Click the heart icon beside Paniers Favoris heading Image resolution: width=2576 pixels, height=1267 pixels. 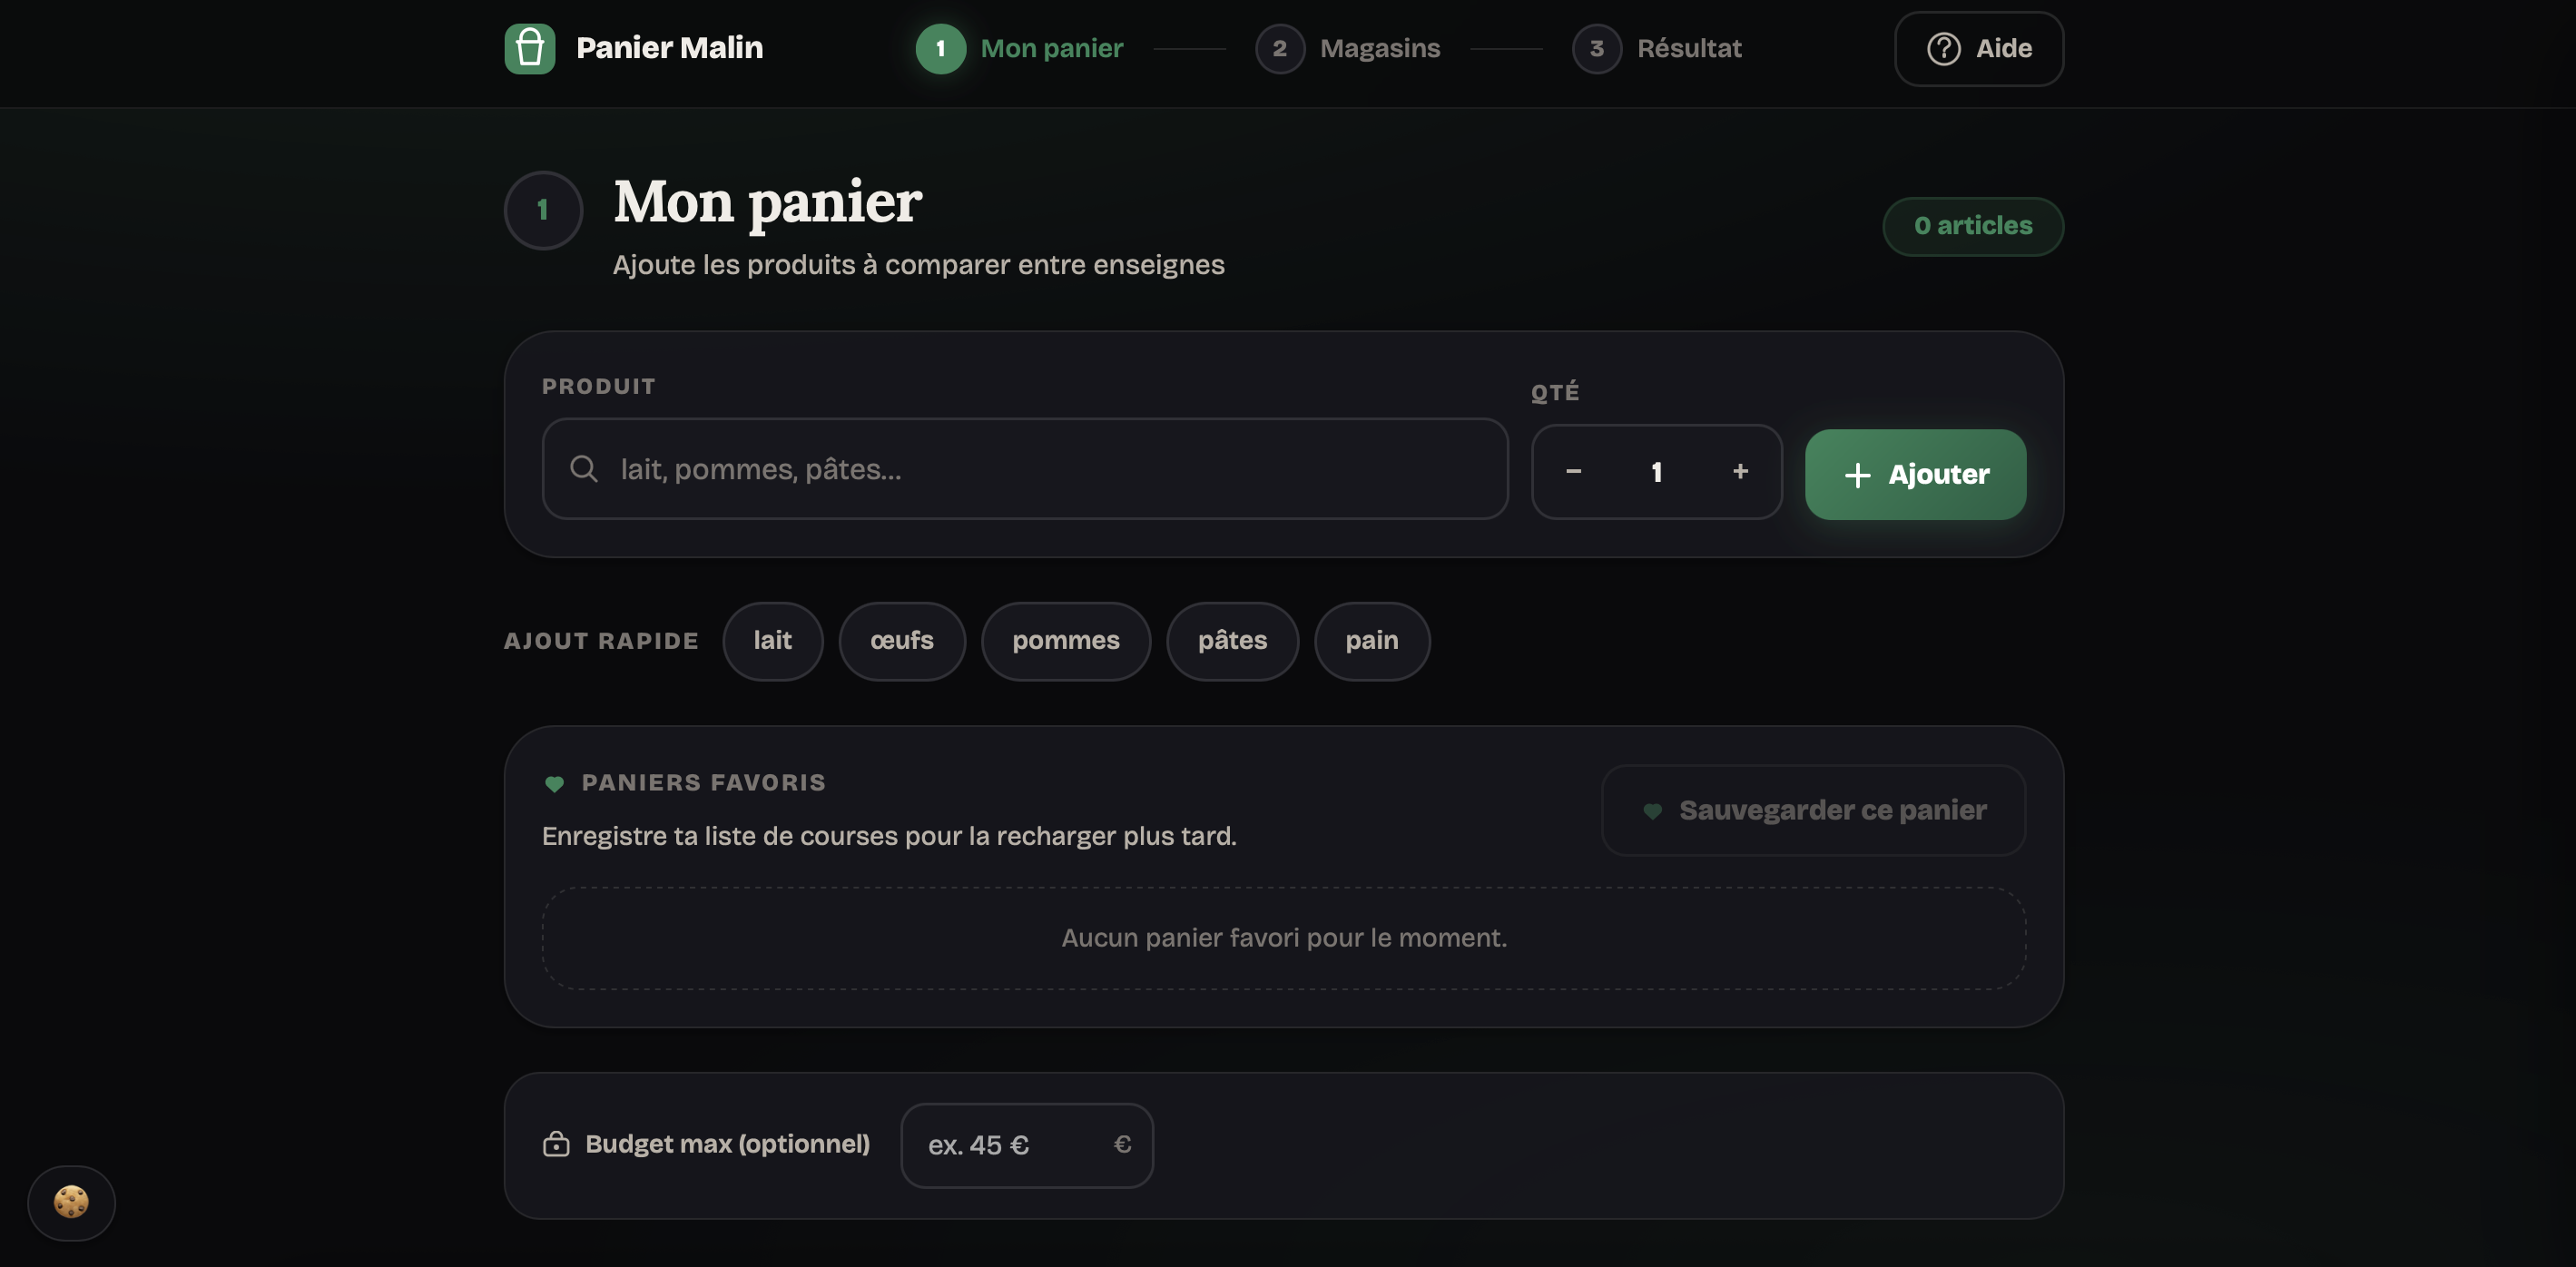coord(556,784)
